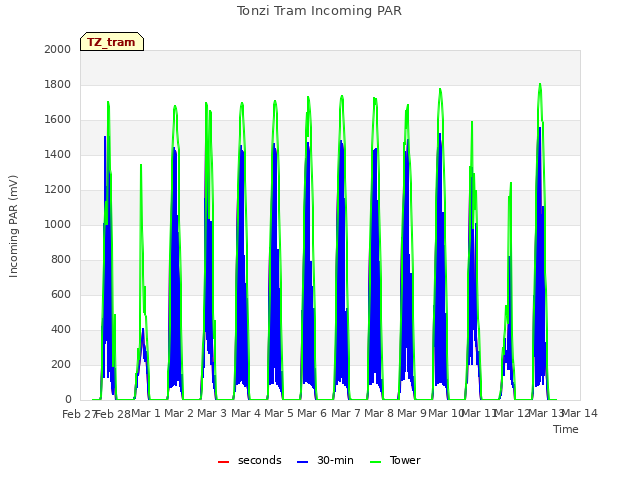Screen dimensions: 640x480
Task: Click the x-axis date 'Feb 27'
Action: click(x=79, y=414)
